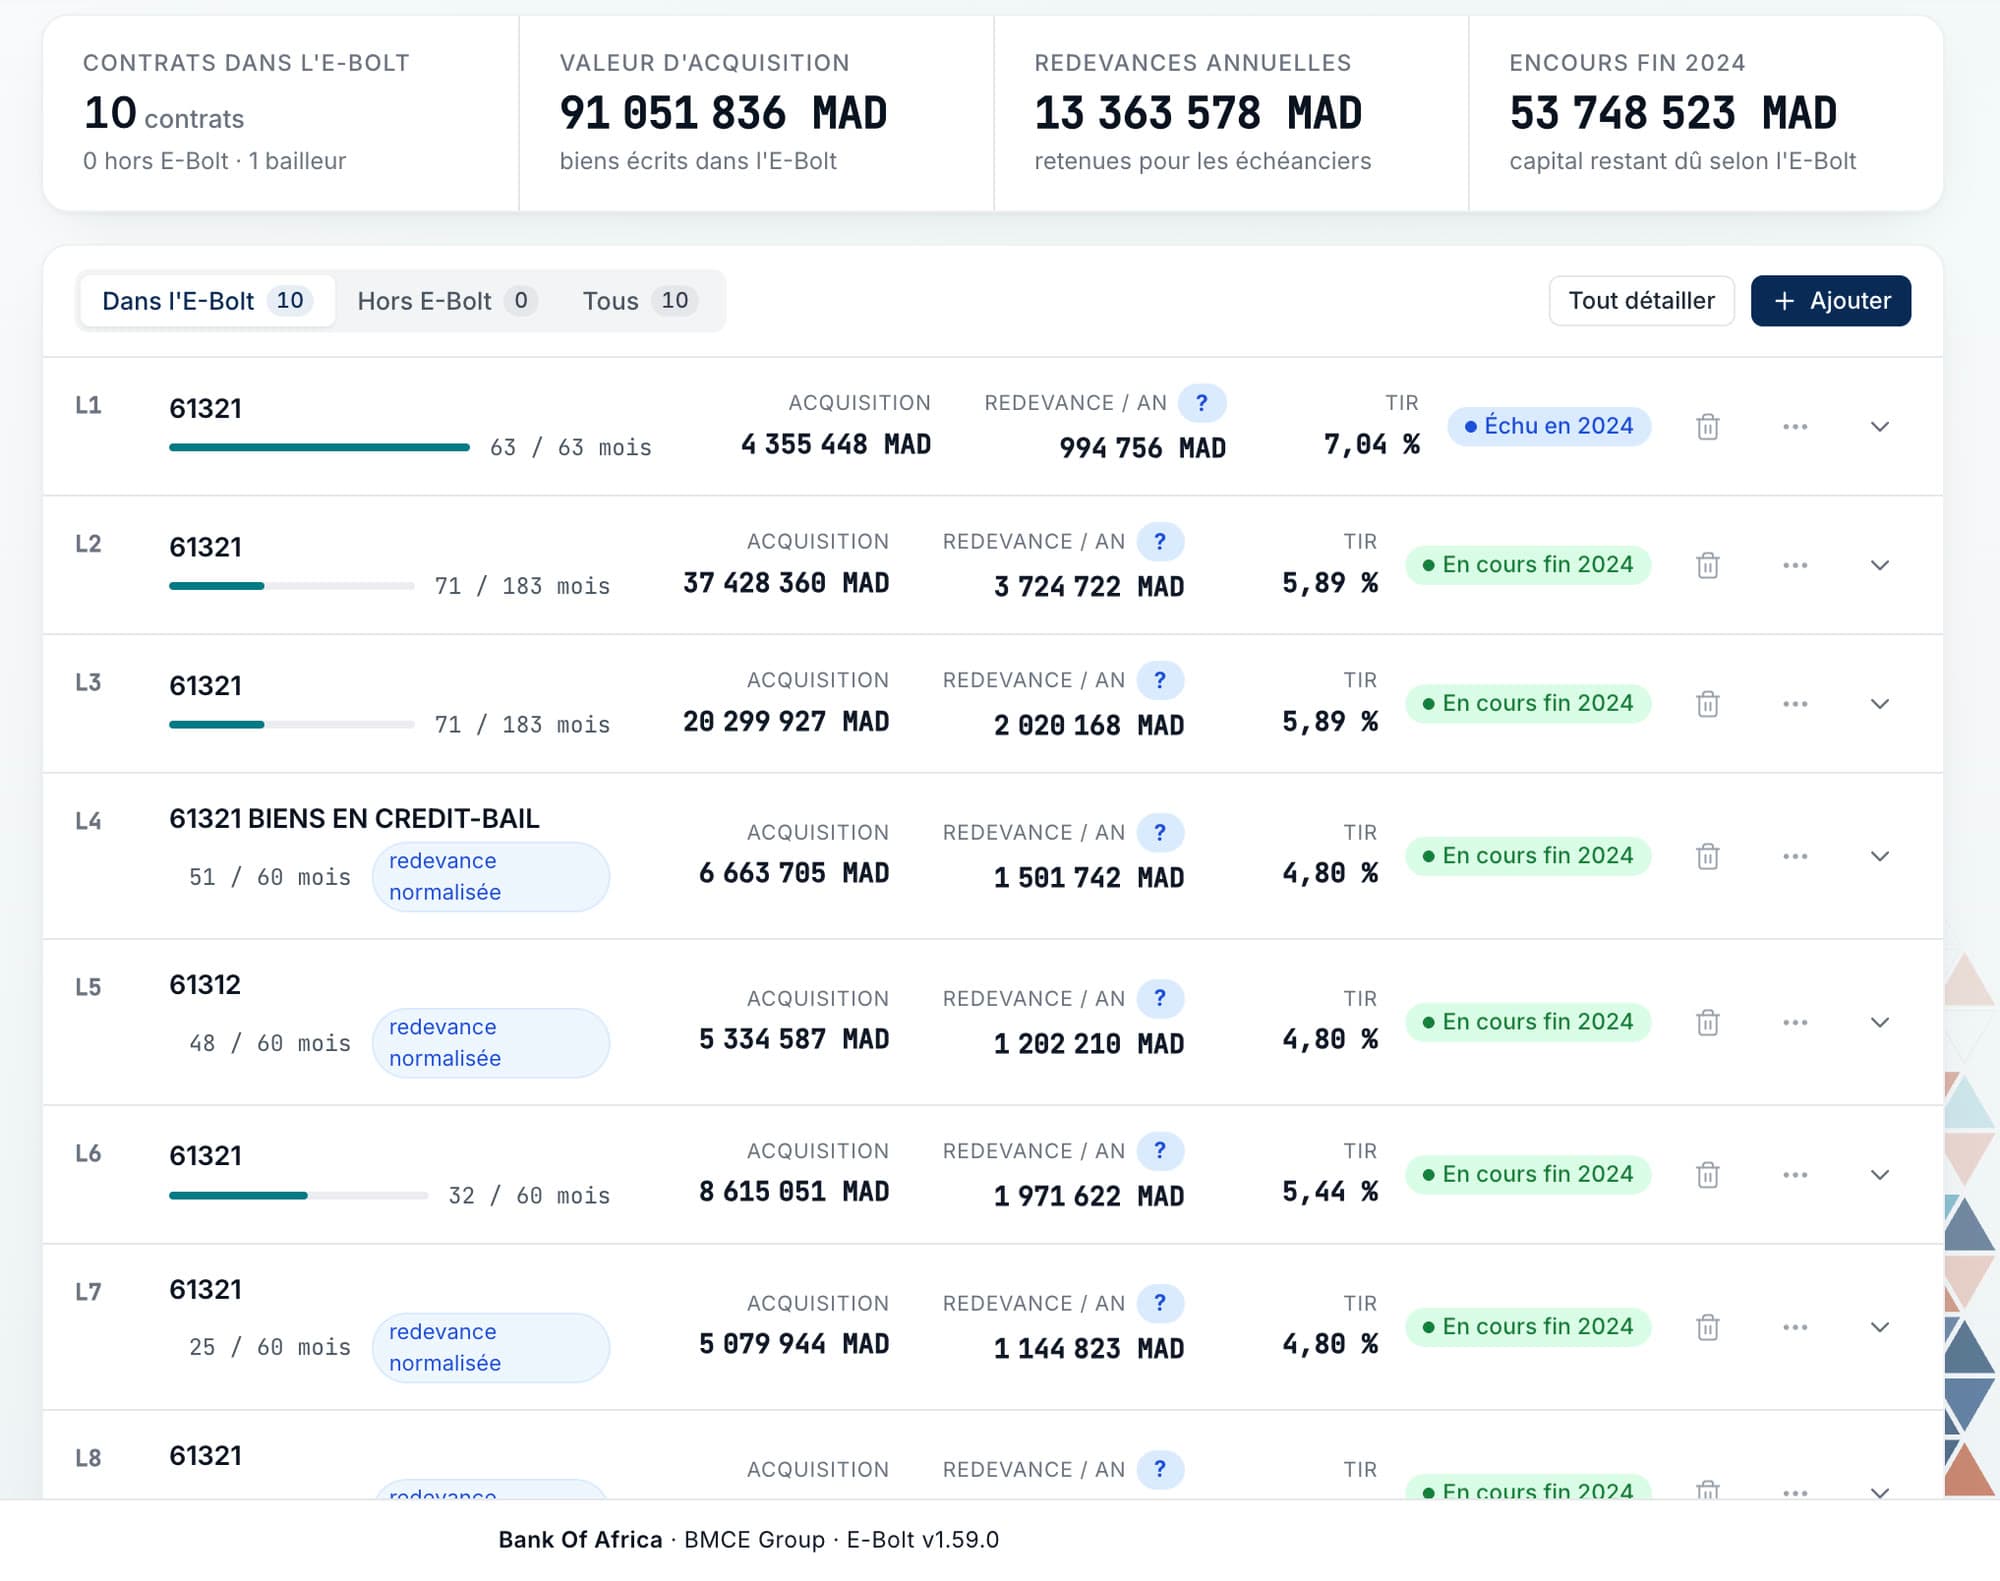Viewport: 2000px width, 1581px height.
Task: Click redevance normalisée tag in row L5
Action: point(491,1043)
